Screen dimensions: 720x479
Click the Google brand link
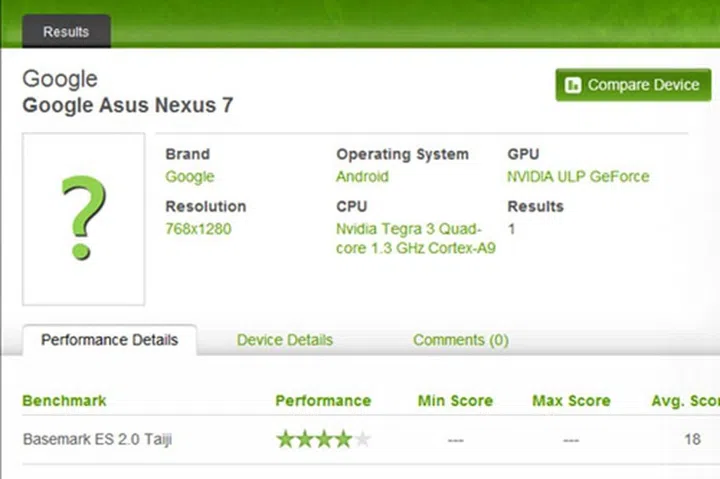tap(189, 177)
